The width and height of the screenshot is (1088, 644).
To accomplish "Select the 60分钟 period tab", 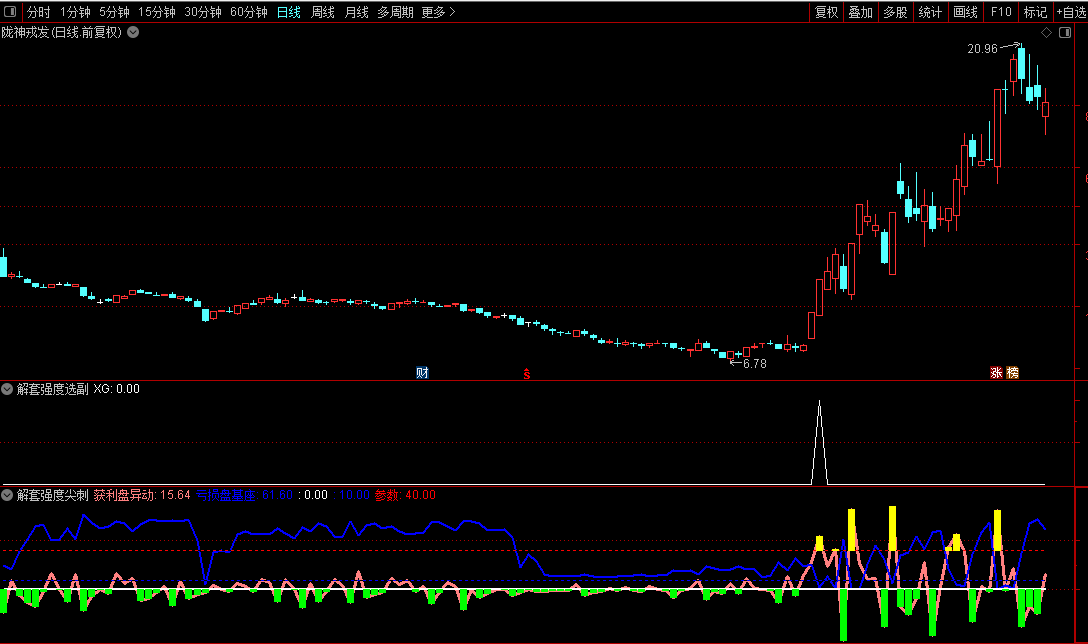I will 248,12.
